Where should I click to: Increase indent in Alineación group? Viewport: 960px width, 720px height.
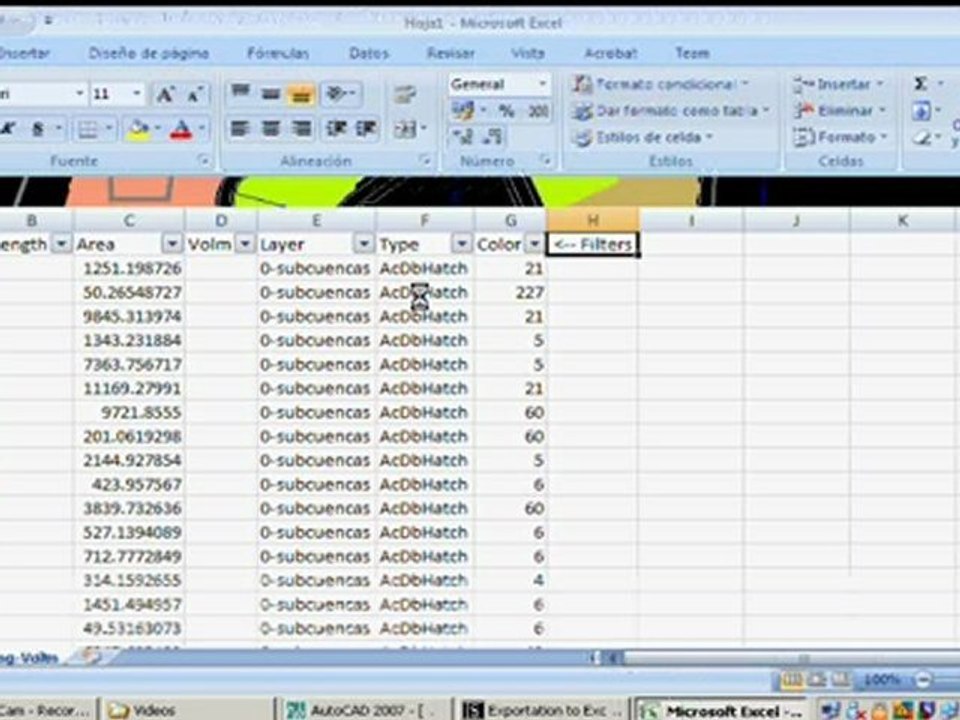[366, 129]
